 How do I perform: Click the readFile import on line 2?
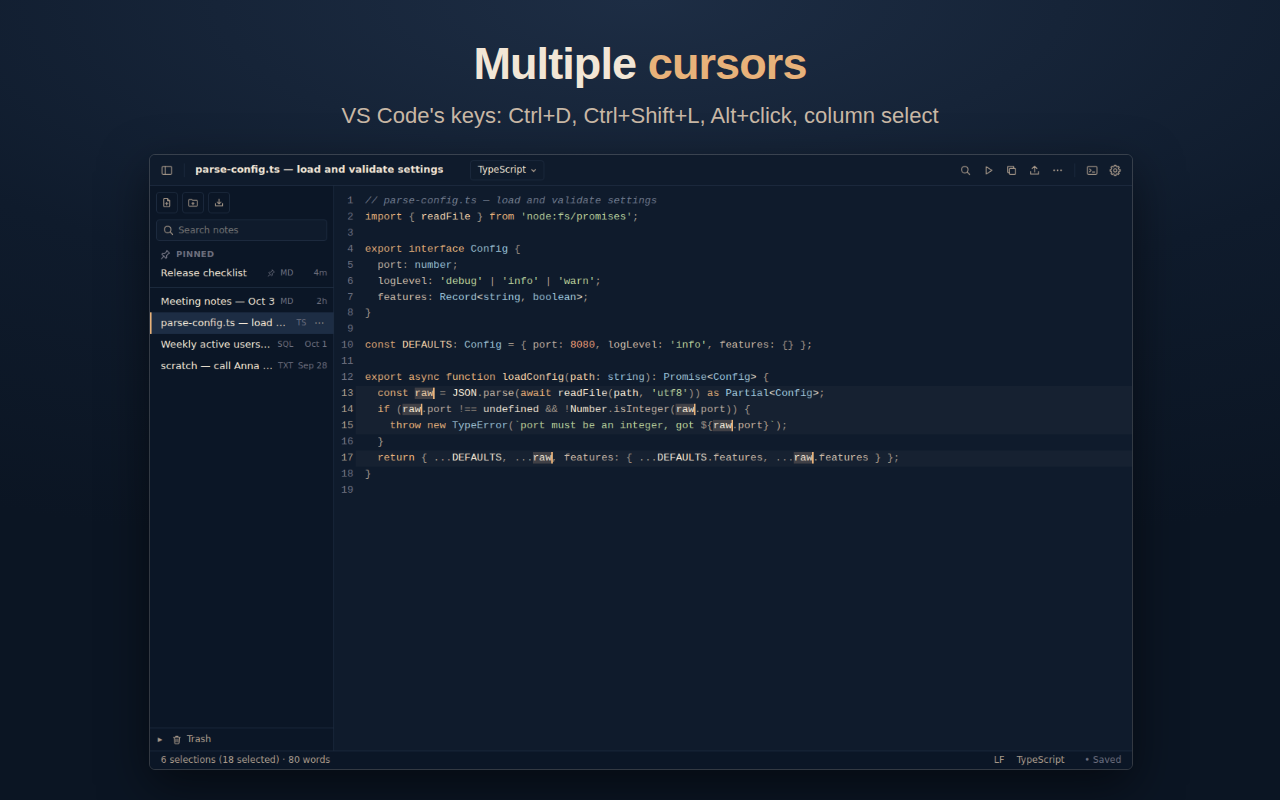coord(445,217)
